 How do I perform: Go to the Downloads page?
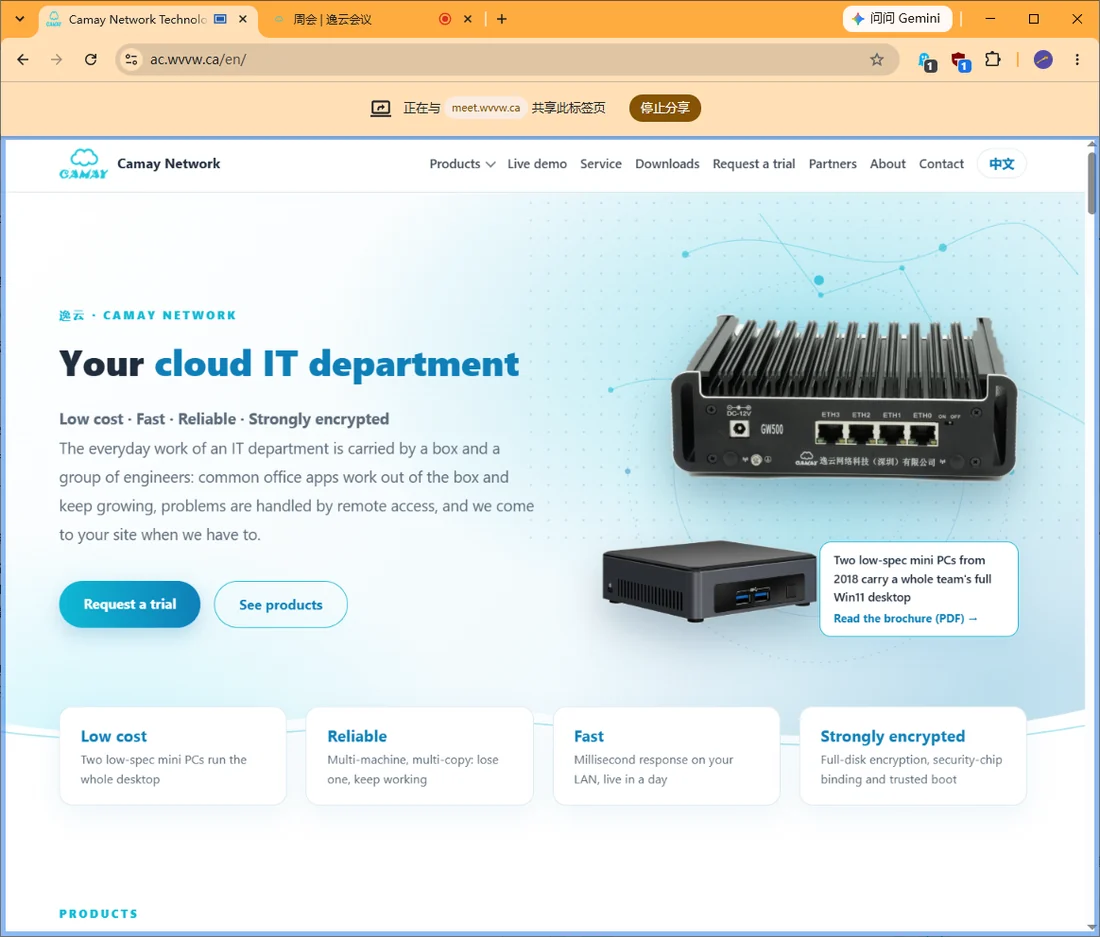coord(667,164)
